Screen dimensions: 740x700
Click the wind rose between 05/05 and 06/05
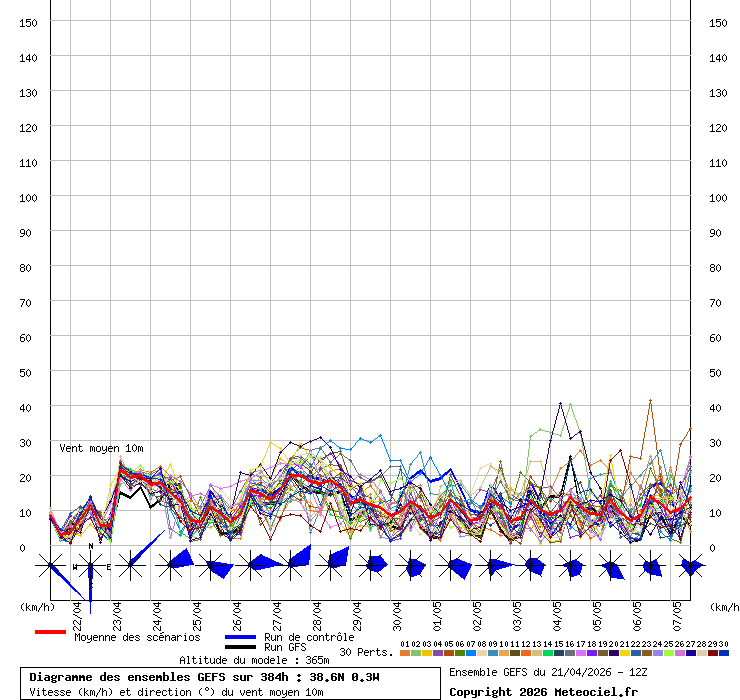(611, 566)
